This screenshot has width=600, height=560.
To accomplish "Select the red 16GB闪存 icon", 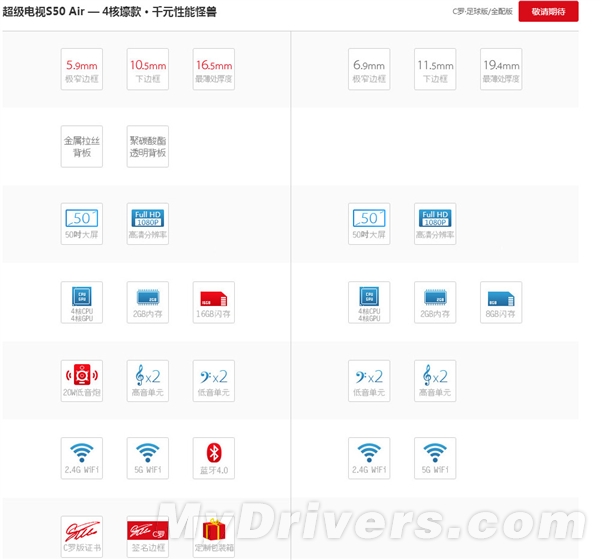I will pyautogui.click(x=214, y=302).
